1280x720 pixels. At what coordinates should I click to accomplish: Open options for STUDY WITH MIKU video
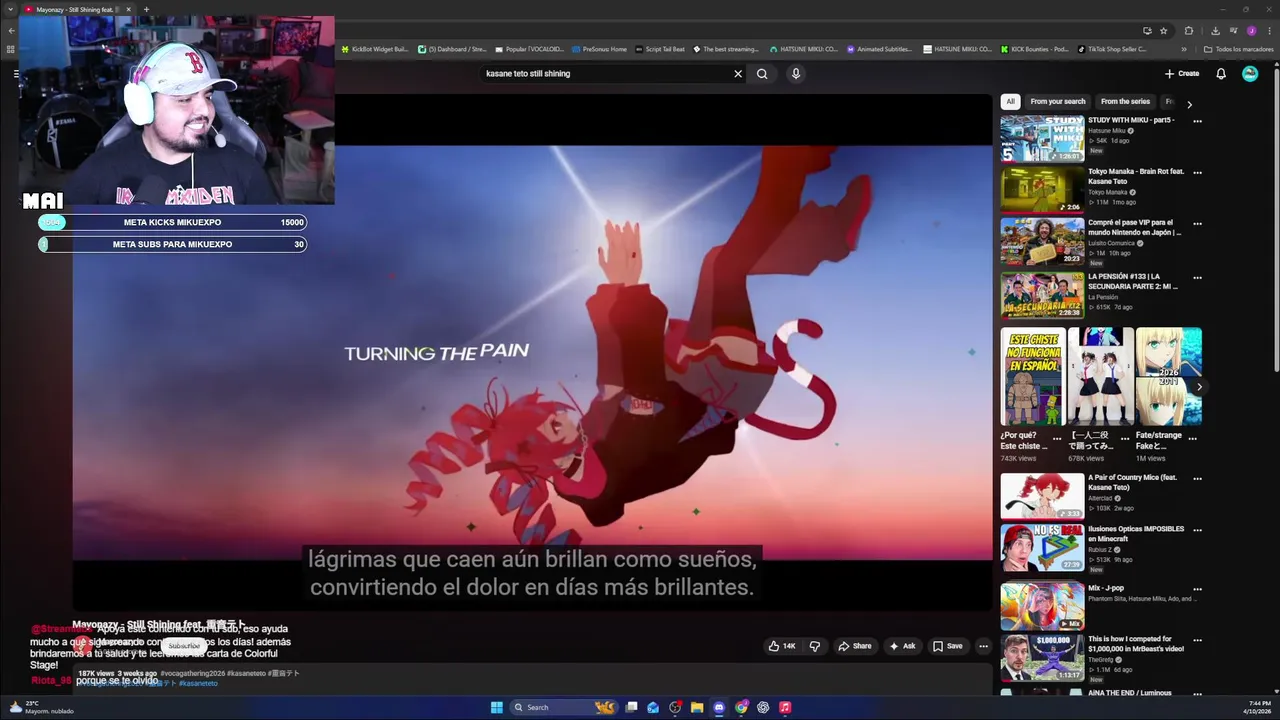pos(1197,121)
